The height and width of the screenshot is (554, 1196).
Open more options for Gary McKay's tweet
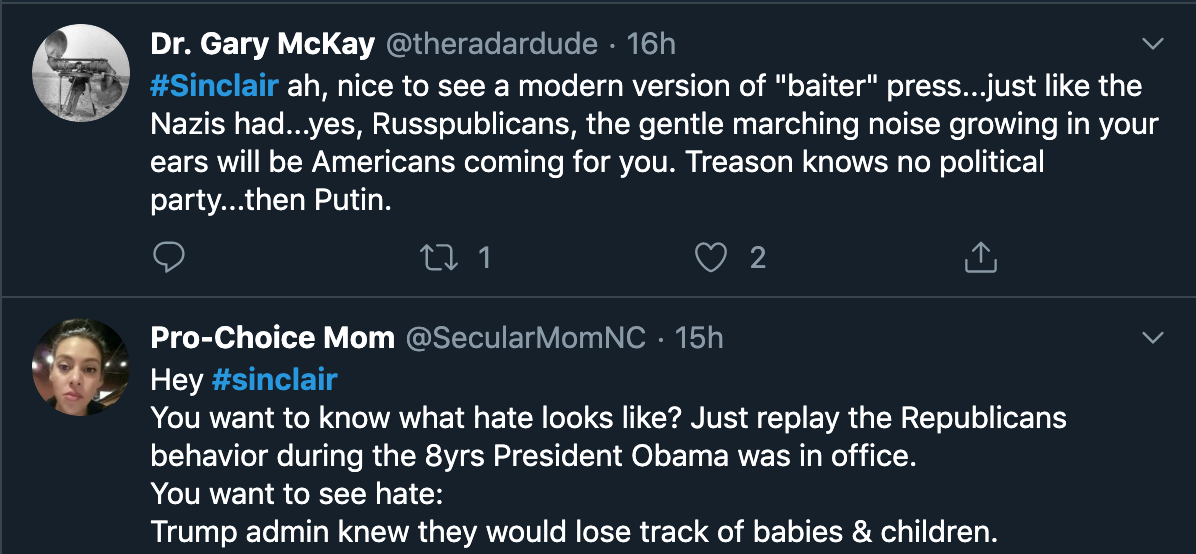(1153, 44)
